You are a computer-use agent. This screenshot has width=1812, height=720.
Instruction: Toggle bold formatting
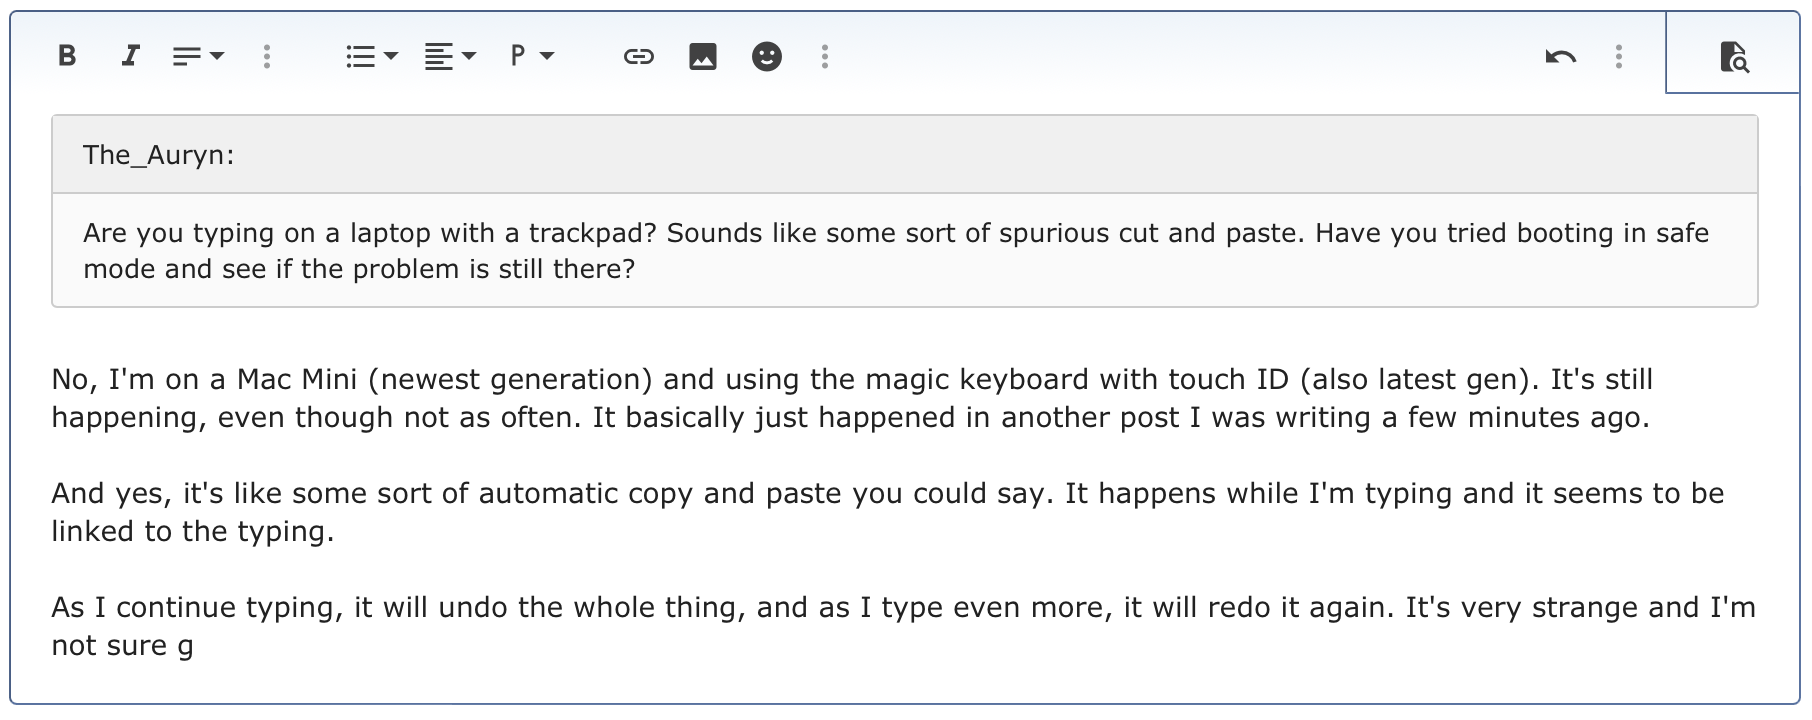point(67,56)
